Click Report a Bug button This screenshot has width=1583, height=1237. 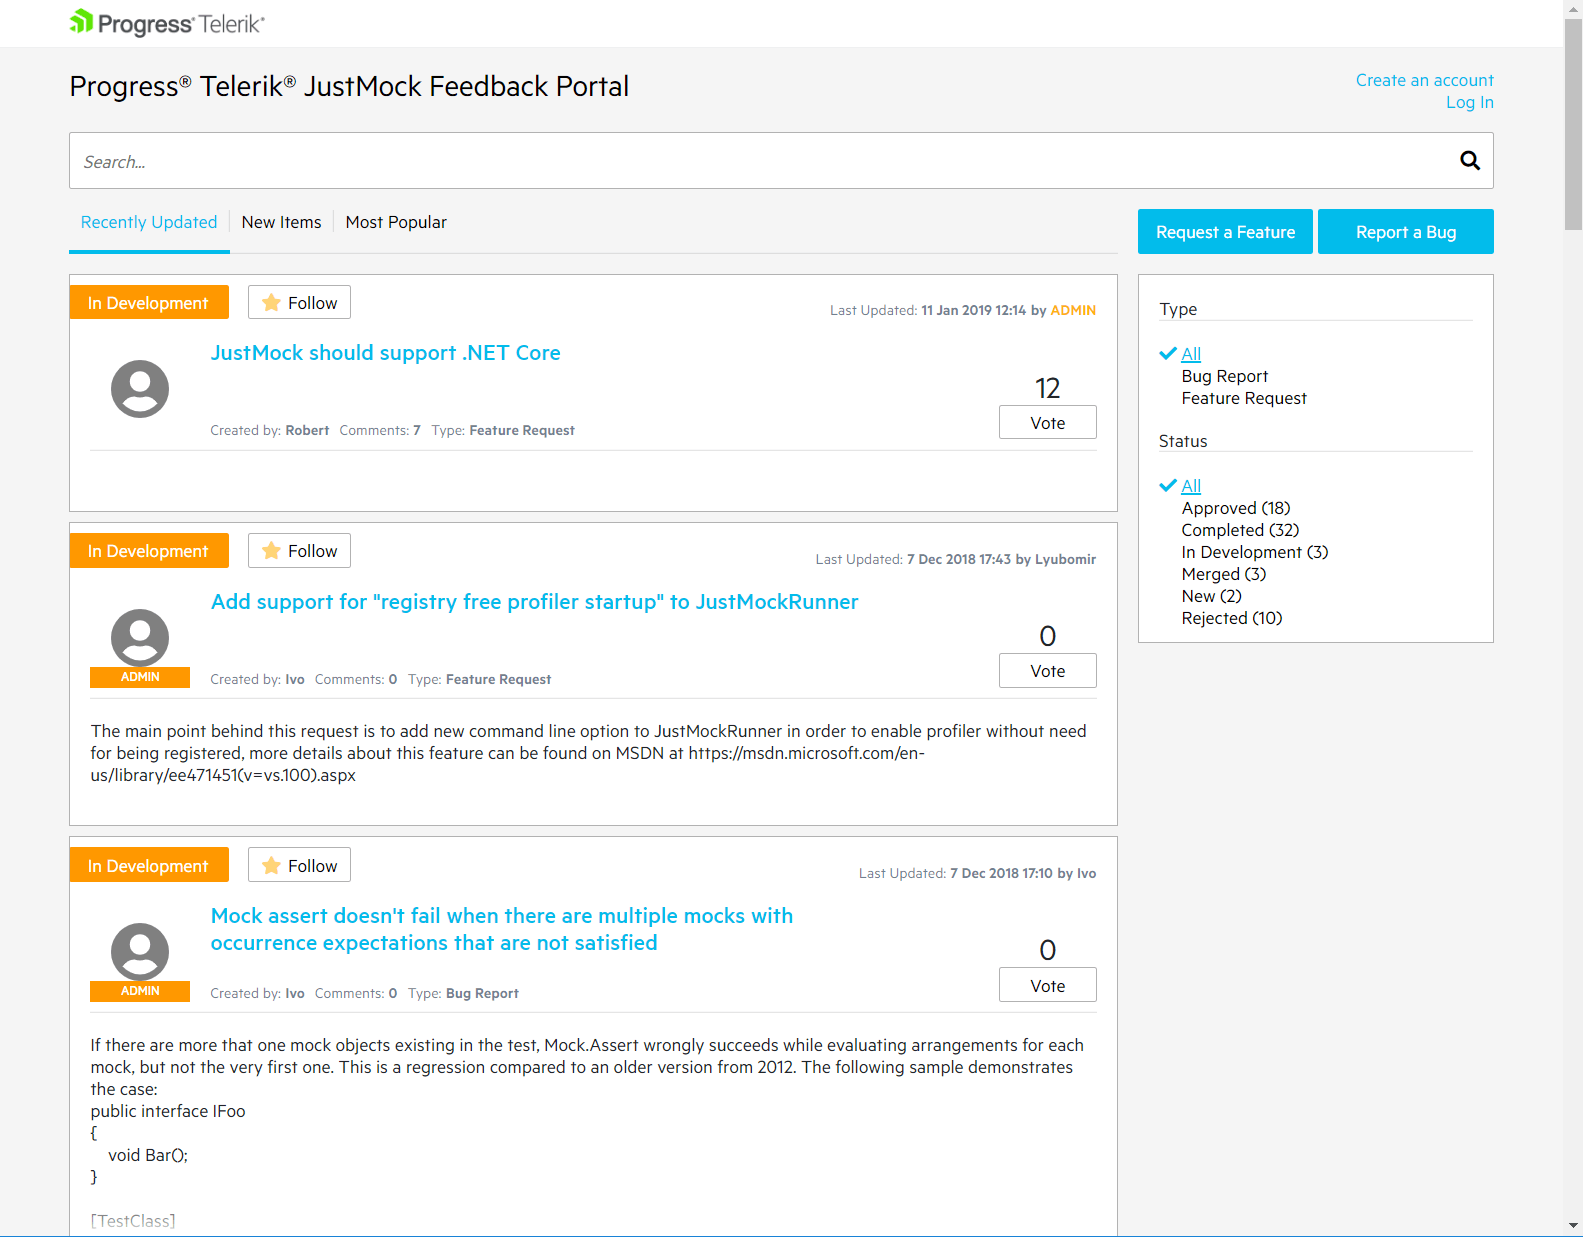(x=1405, y=232)
